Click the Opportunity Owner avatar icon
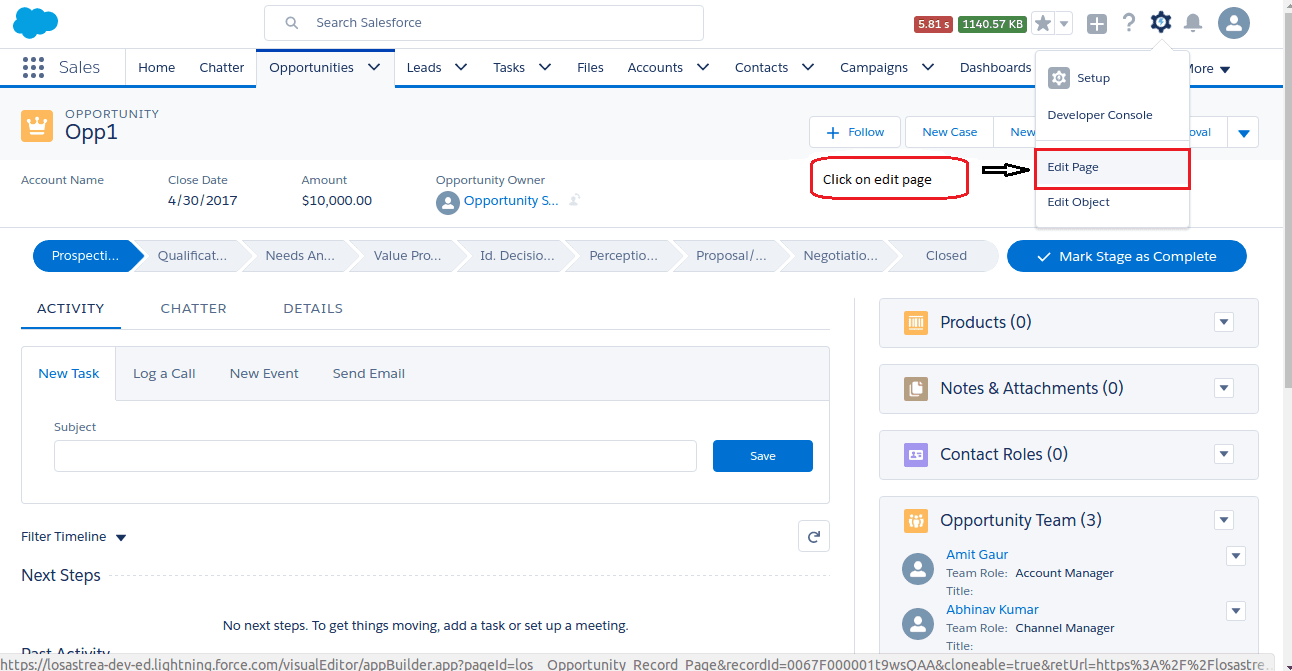The height and width of the screenshot is (671, 1292). click(447, 203)
